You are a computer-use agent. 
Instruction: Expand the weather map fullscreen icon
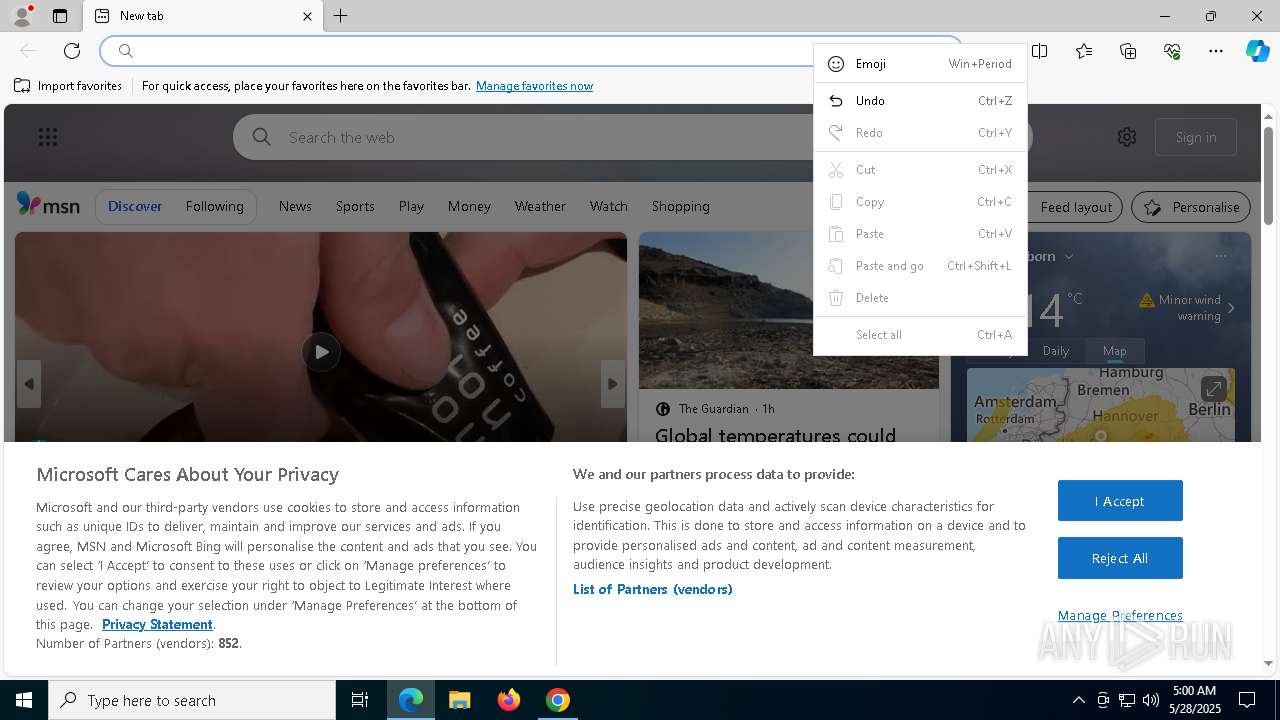point(1213,388)
